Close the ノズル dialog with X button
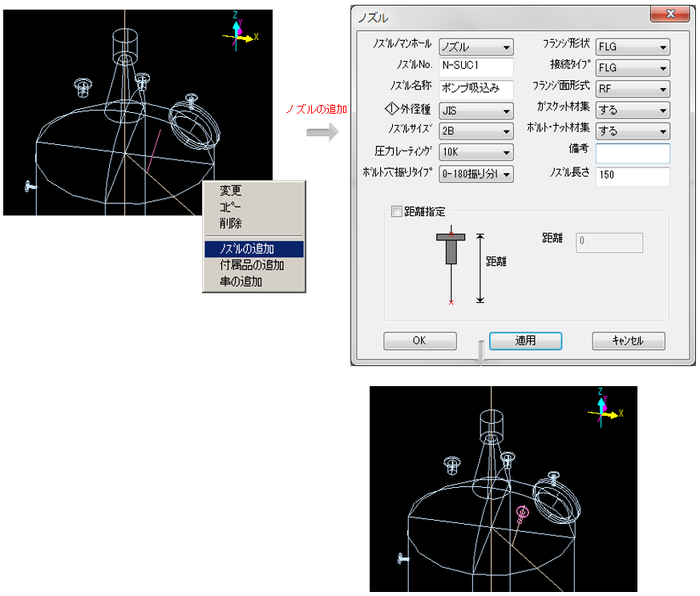This screenshot has height=596, width=700. pyautogui.click(x=661, y=15)
